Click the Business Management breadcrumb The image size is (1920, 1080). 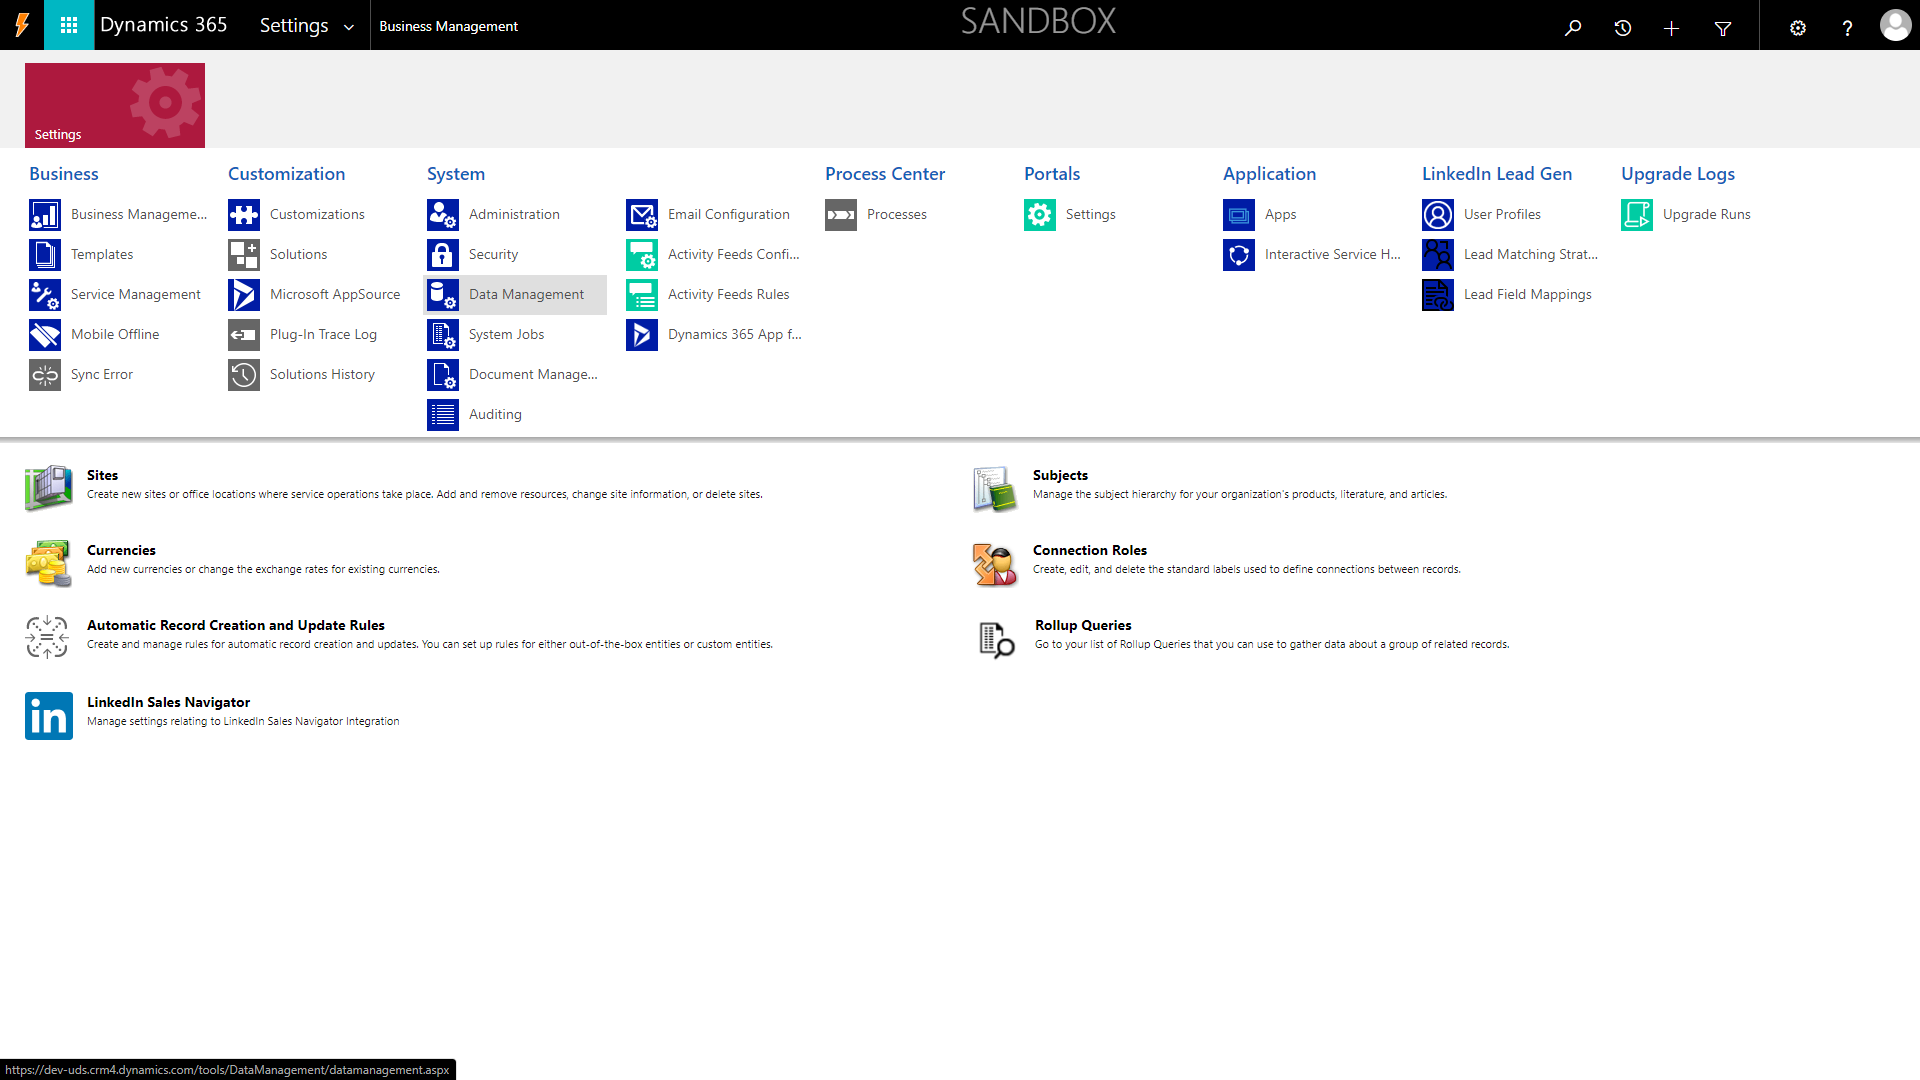click(x=448, y=26)
